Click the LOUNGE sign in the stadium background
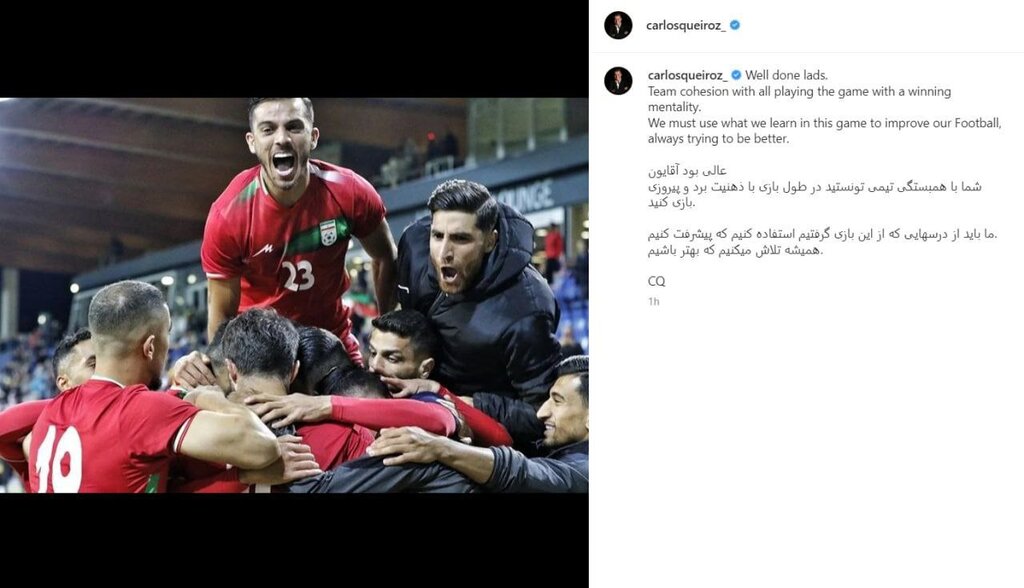Screen dimensions: 1024x588 (526, 195)
